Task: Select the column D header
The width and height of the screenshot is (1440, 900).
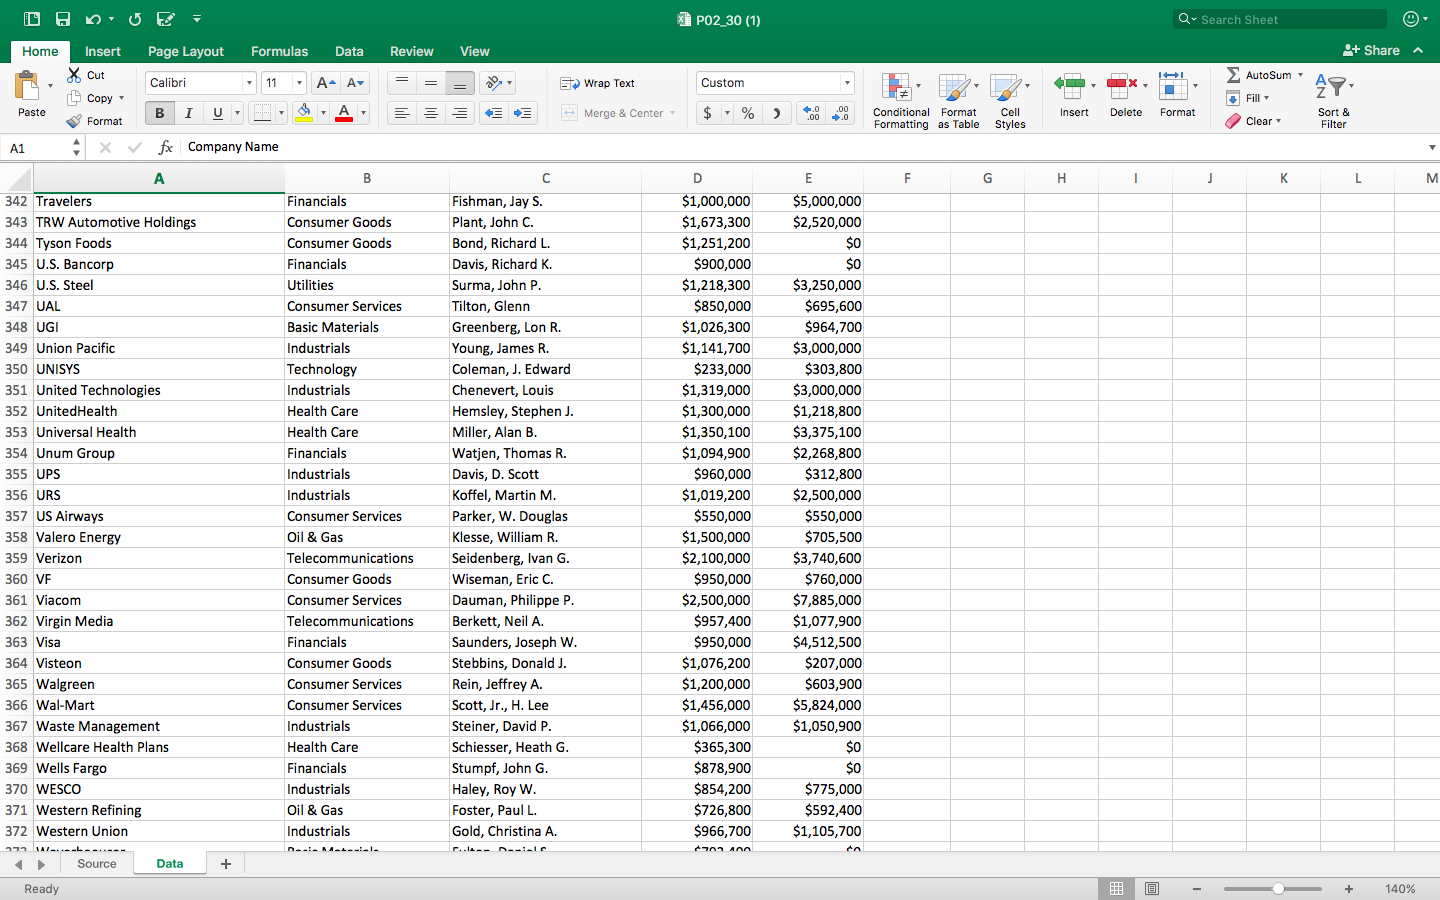Action: [697, 178]
